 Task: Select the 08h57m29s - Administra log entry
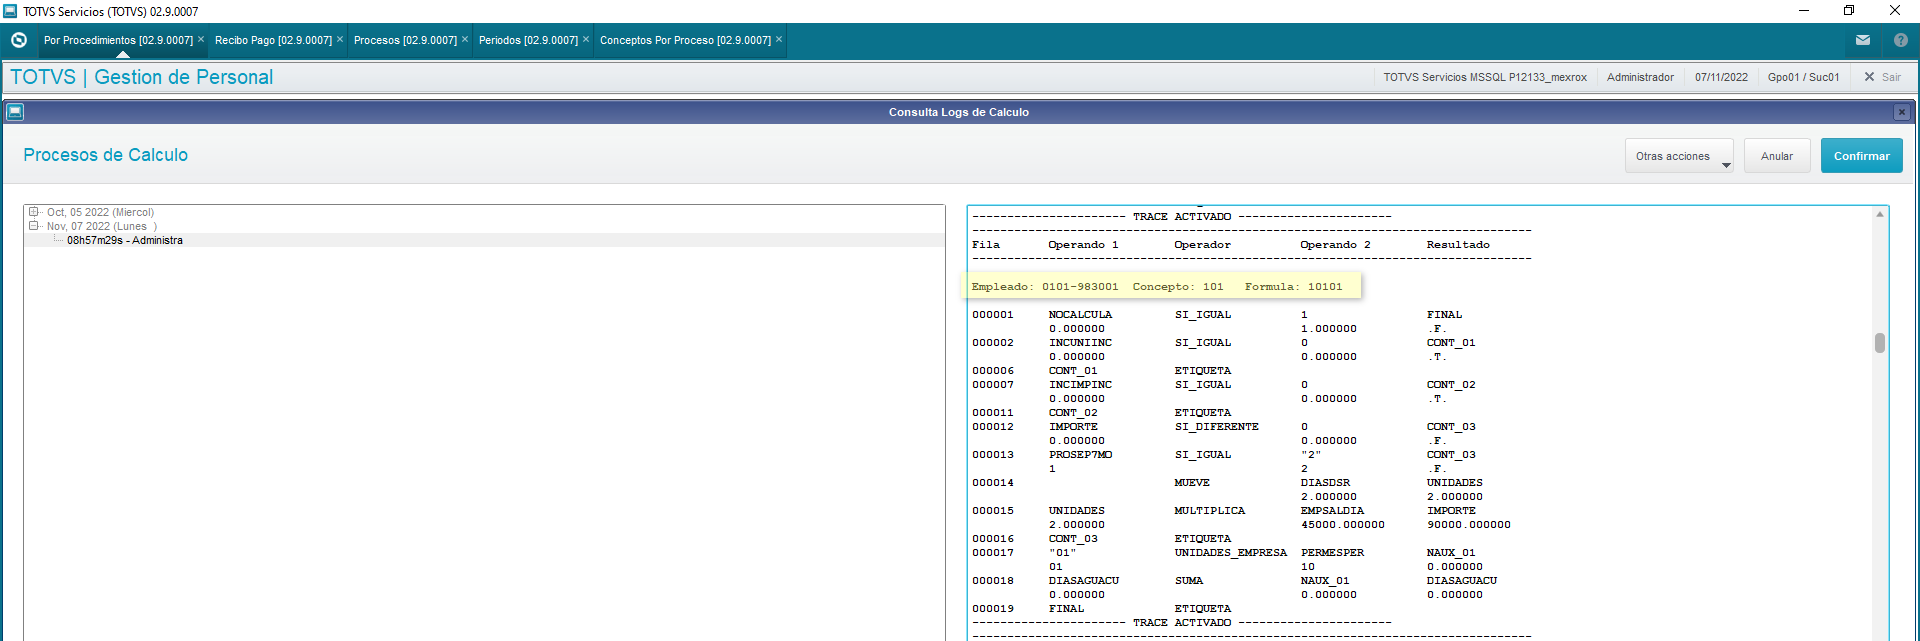click(125, 240)
